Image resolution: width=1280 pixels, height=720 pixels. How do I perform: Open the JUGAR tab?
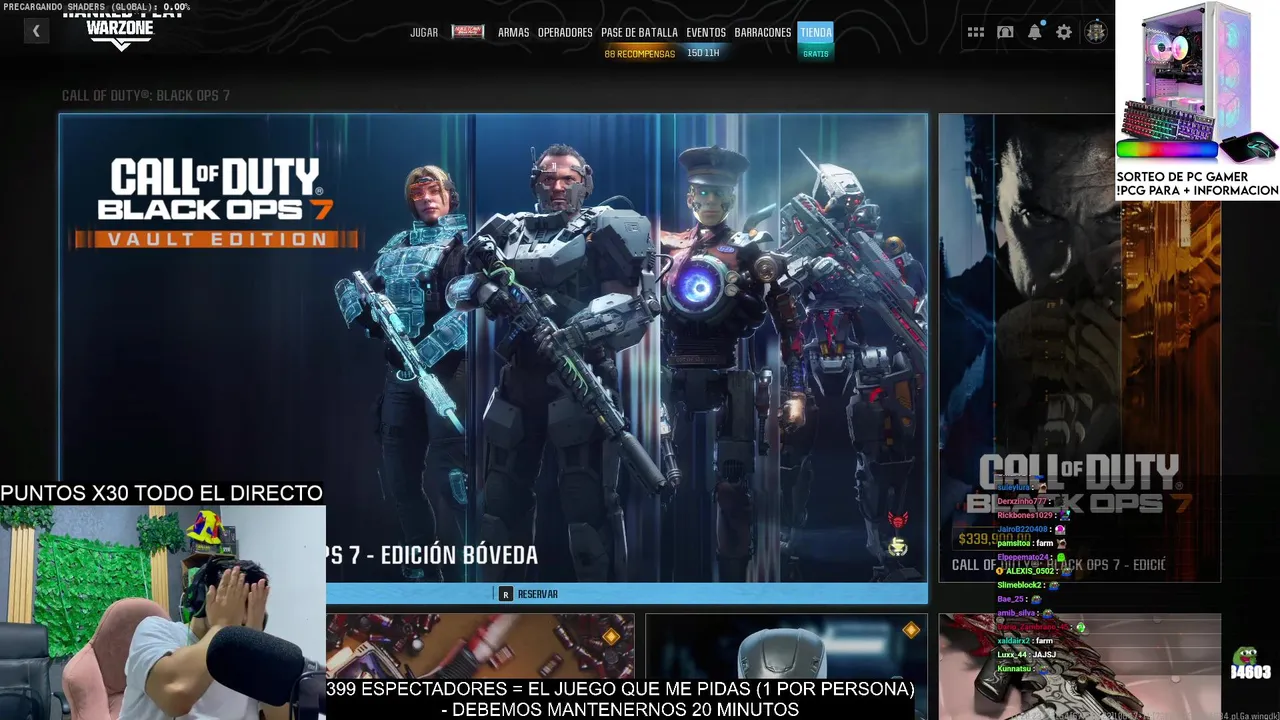(x=424, y=32)
